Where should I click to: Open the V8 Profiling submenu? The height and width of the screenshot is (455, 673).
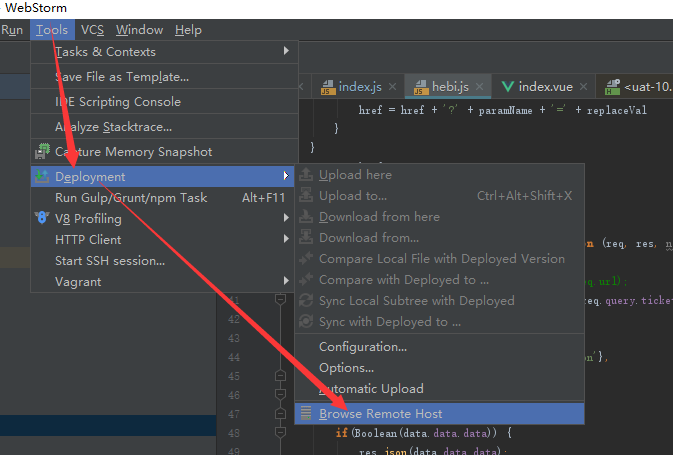(x=162, y=218)
